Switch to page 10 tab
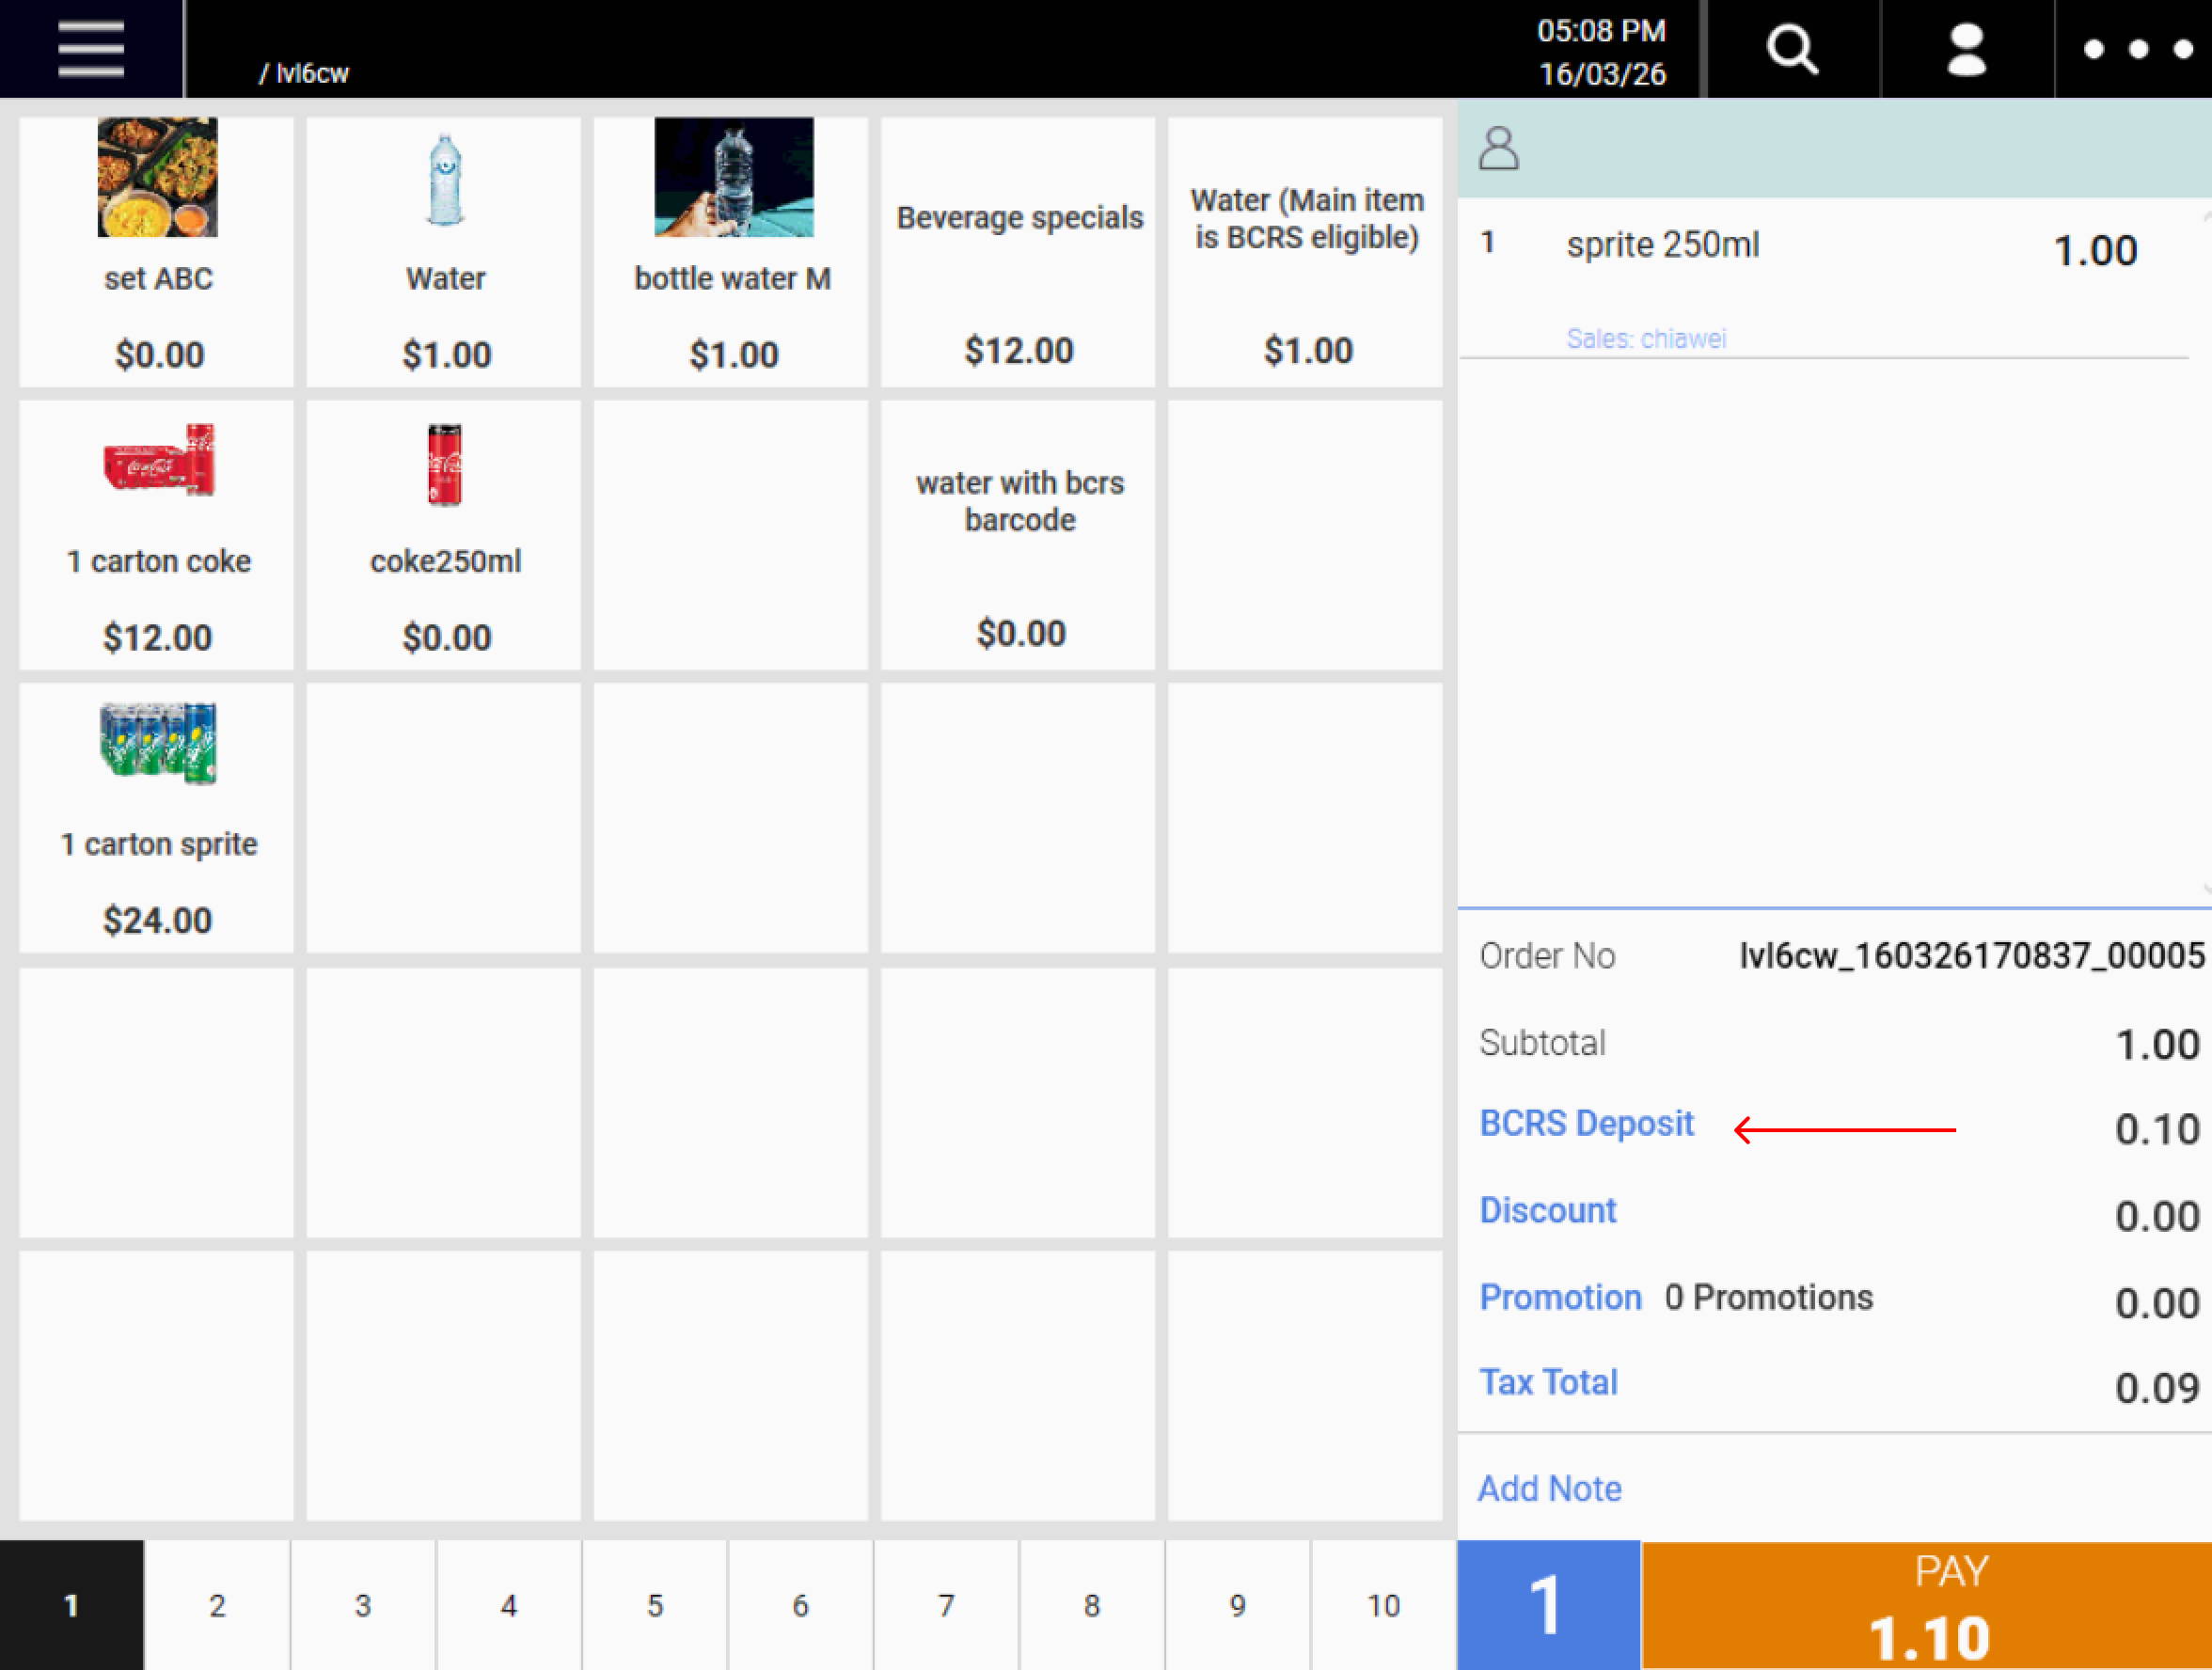This screenshot has height=1670, width=2212. (x=1383, y=1605)
